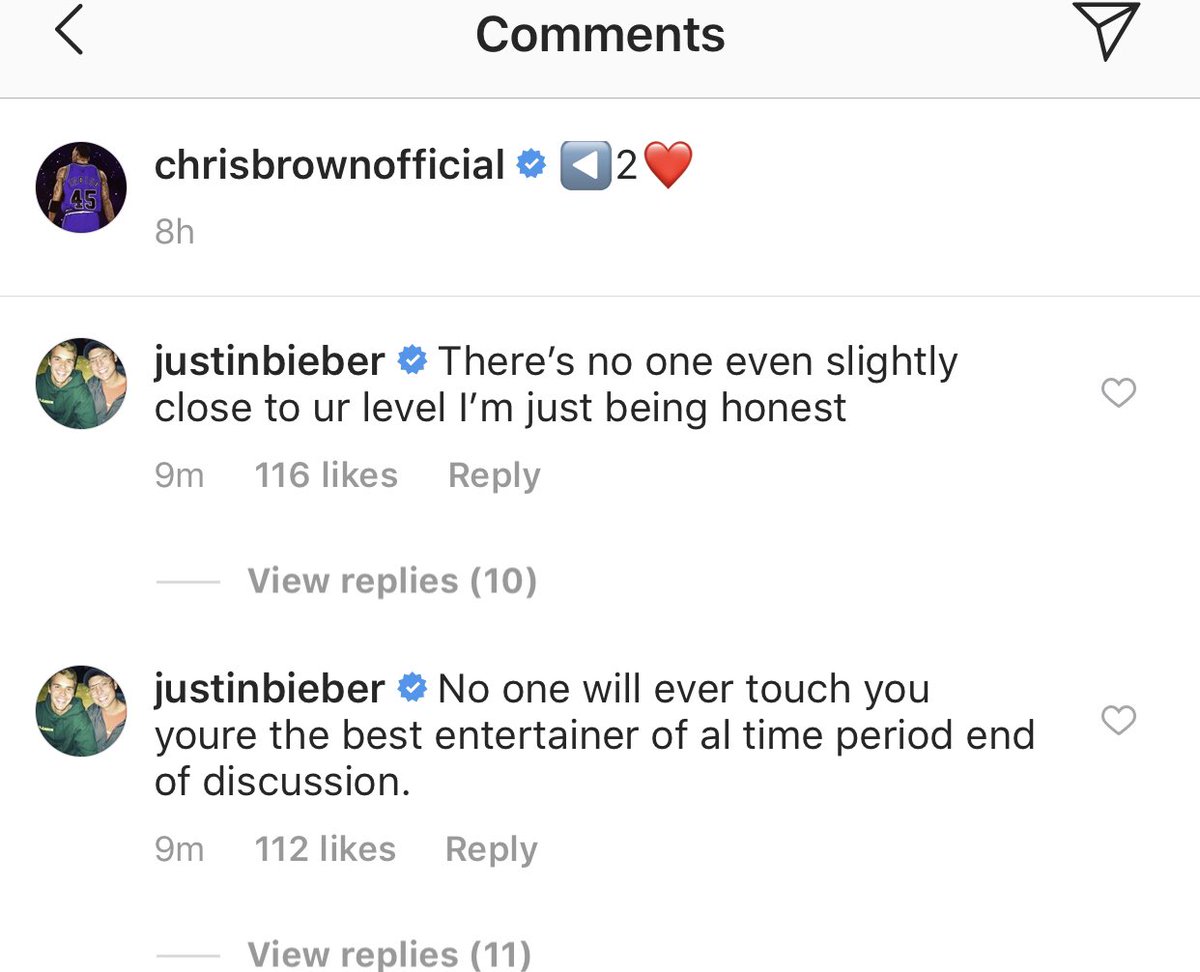Expand View replies (11)
Screen dimensions: 1200x972
pos(389,953)
